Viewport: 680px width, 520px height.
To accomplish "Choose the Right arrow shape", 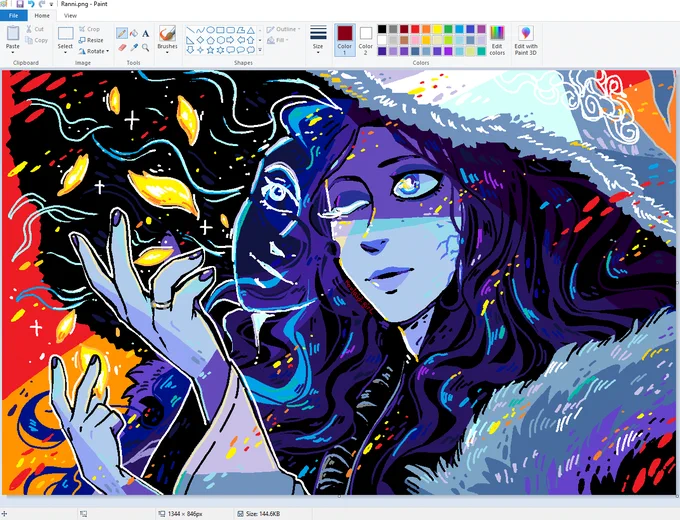I will (x=230, y=40).
